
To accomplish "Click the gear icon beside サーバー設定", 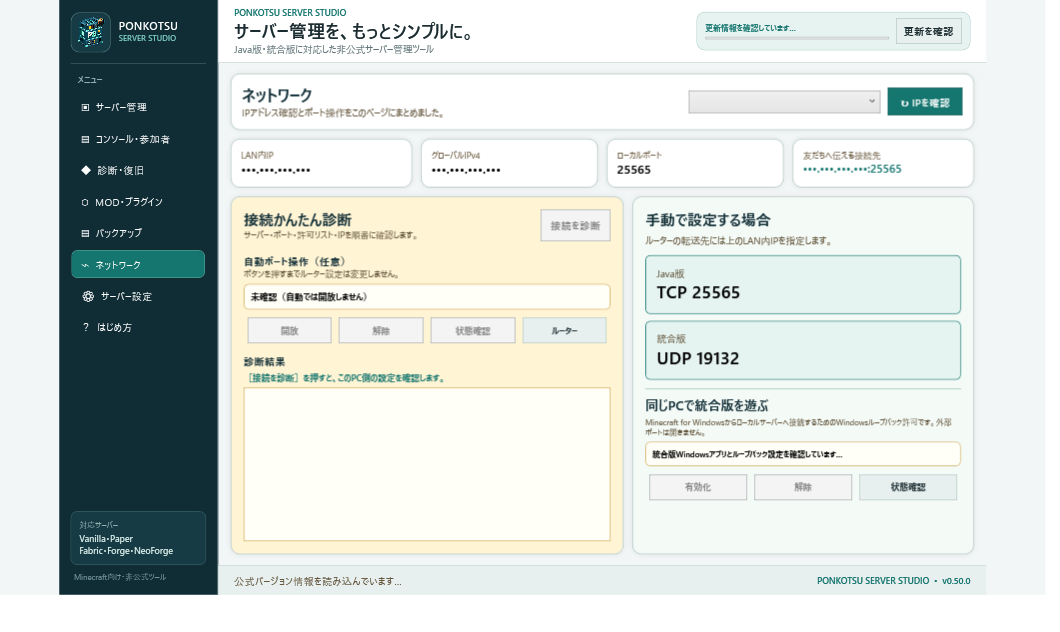I will (88, 296).
